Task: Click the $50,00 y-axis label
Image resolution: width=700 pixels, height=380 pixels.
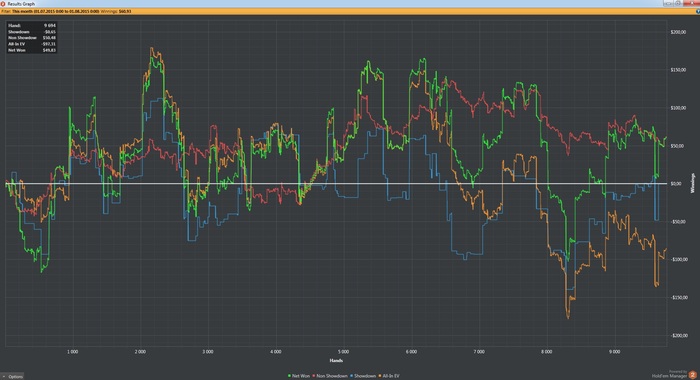Action: [677, 146]
